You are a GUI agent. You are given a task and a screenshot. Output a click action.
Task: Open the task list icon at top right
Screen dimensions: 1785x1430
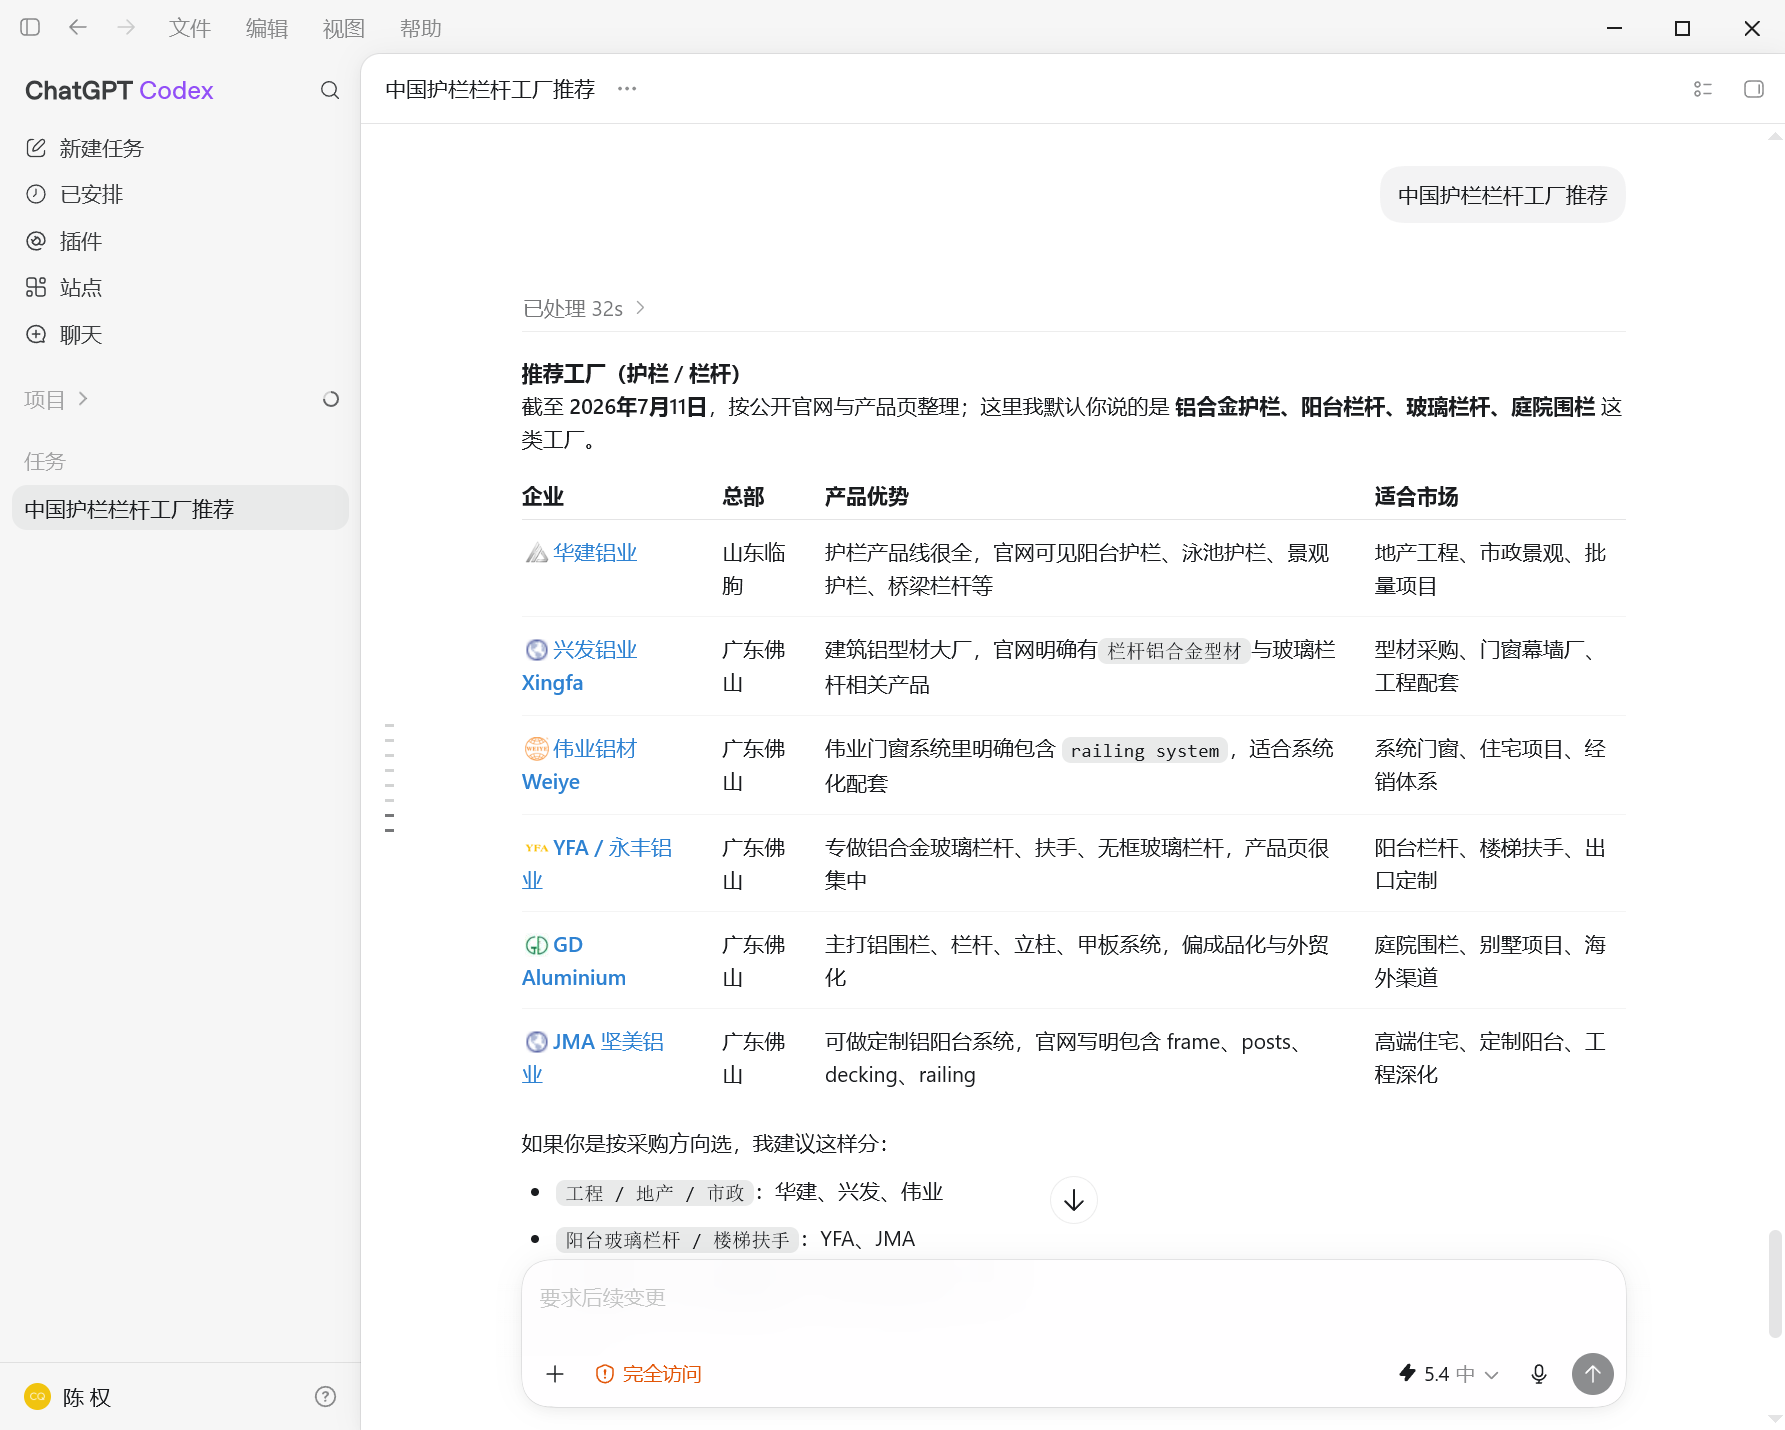click(x=1703, y=89)
